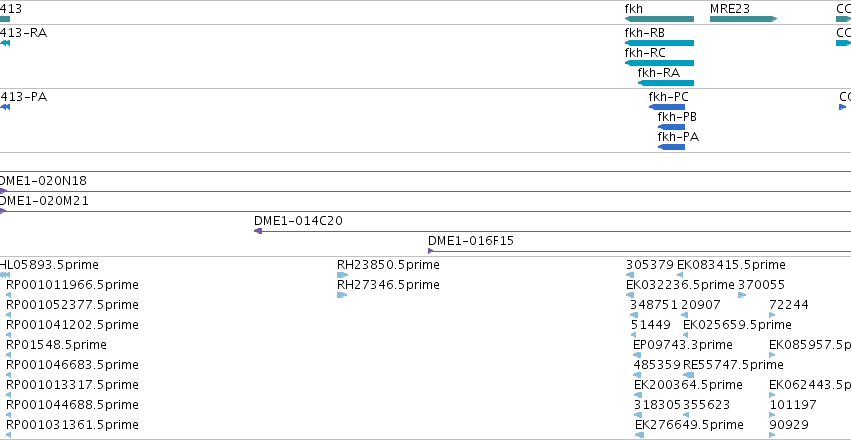
Task: Click the 51449 EST label
Action: point(651,325)
